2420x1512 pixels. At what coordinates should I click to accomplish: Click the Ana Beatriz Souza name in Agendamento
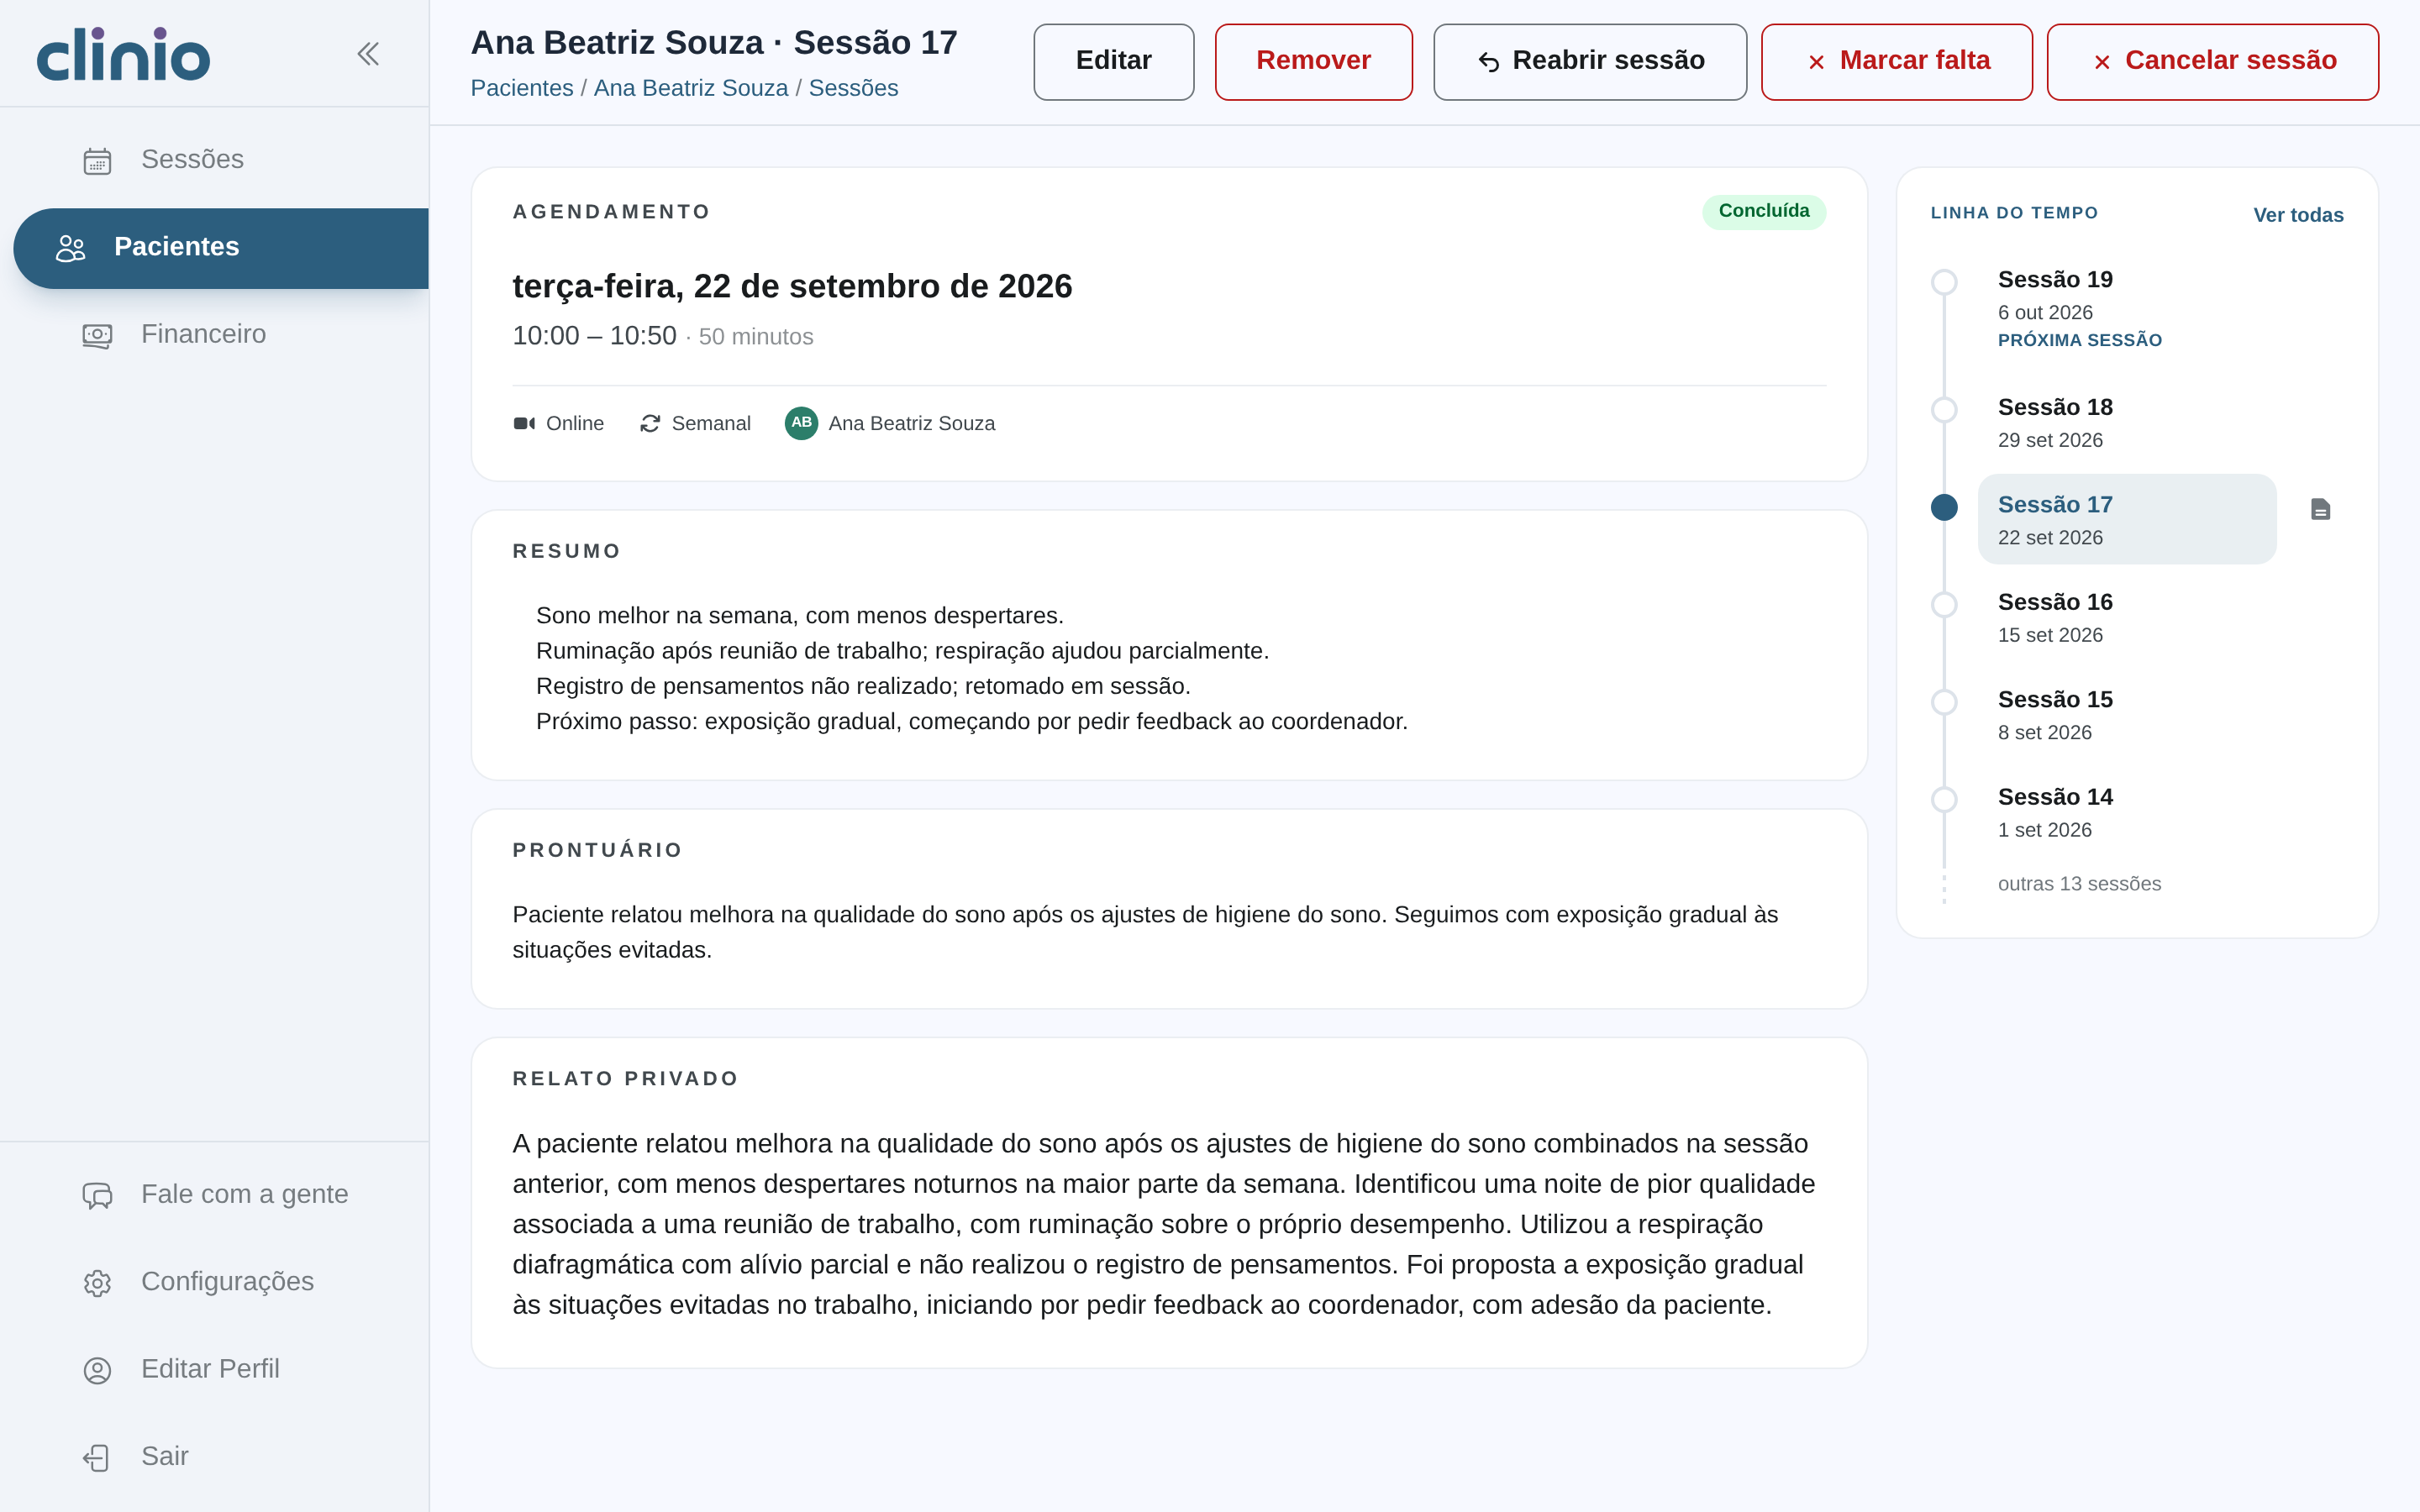912,424
